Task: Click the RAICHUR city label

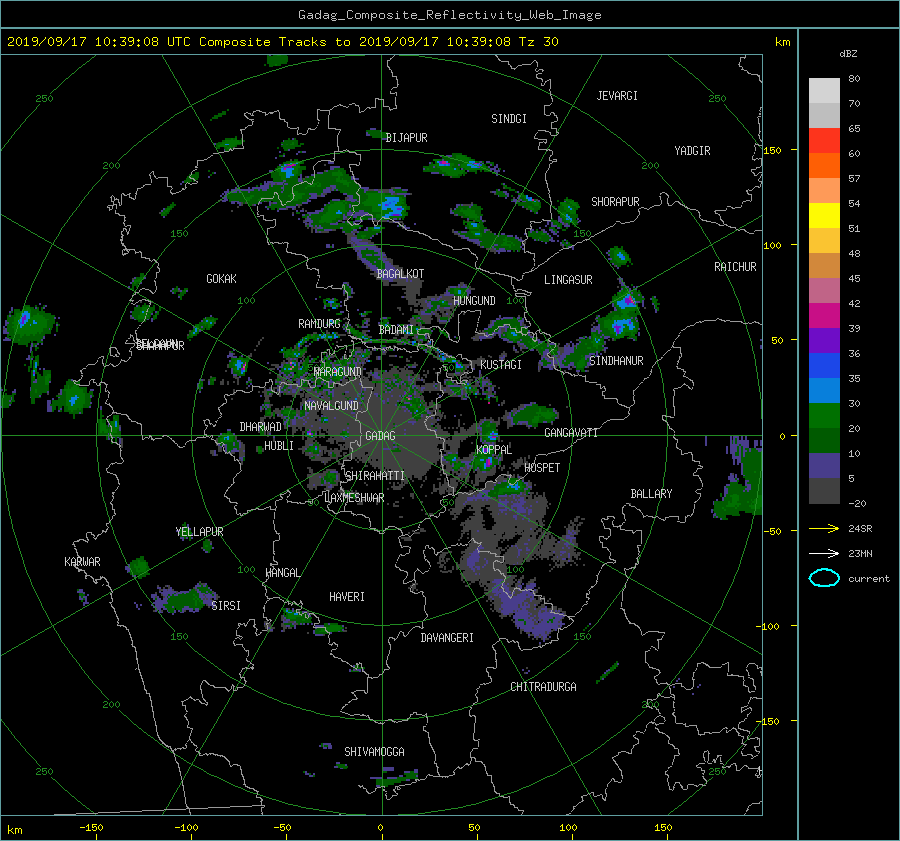Action: click(735, 267)
